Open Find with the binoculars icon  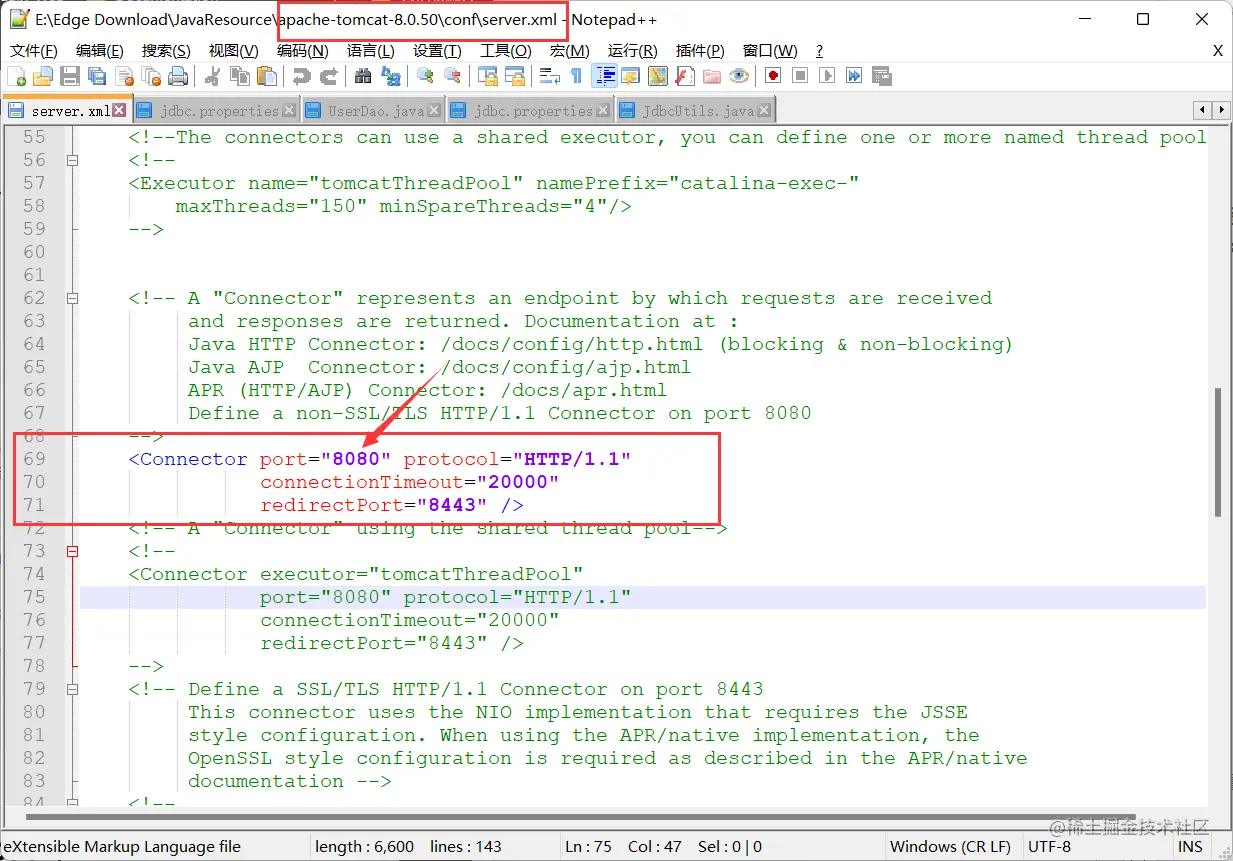tap(363, 76)
